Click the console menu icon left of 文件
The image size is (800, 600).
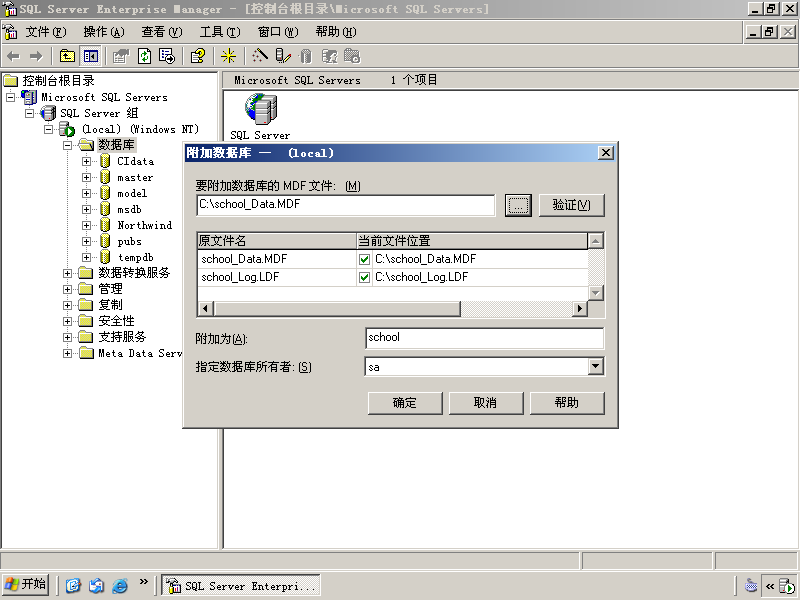click(x=10, y=32)
